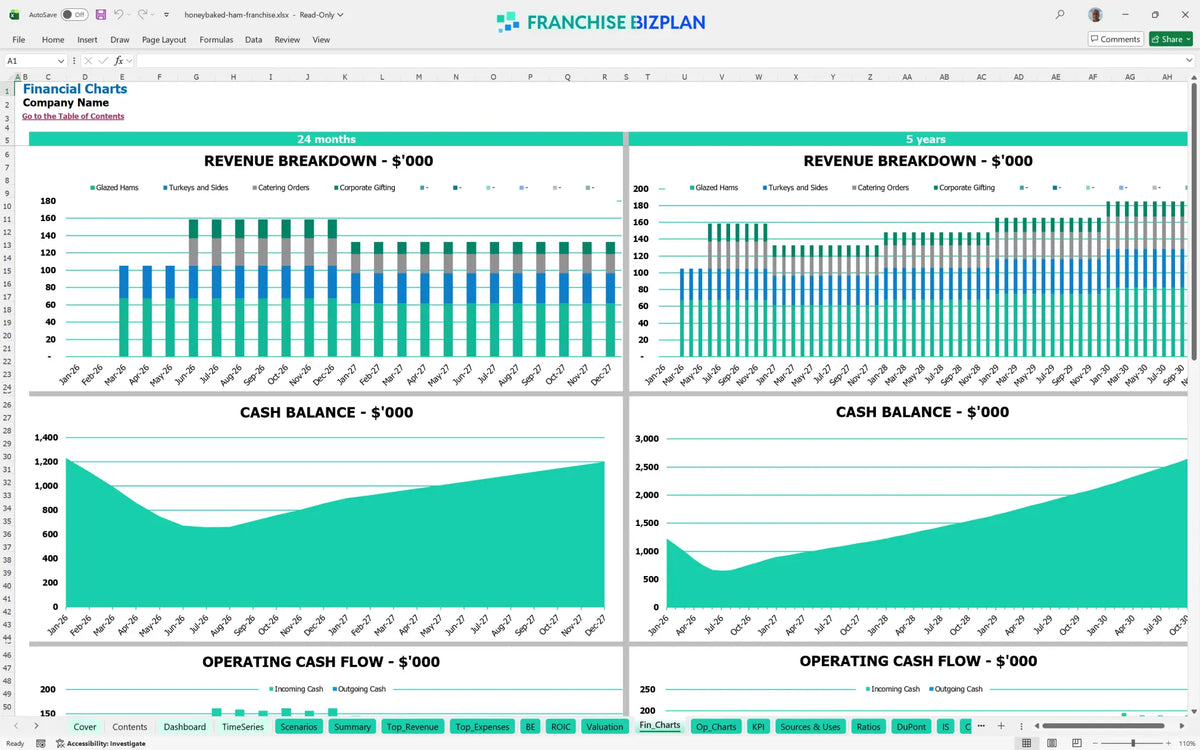Switch to Normal view in status bar
Image resolution: width=1200 pixels, height=750 pixels.
pos(1027,743)
